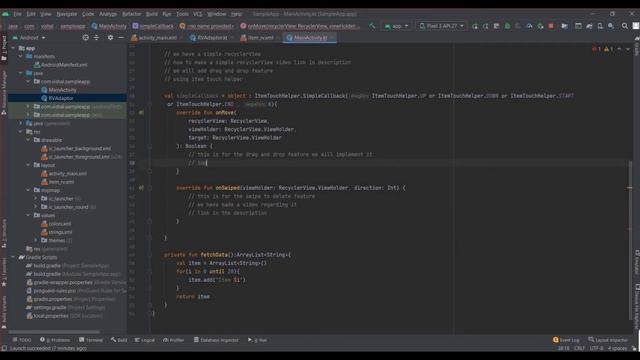This screenshot has width=640, height=360.
Task: Hide the Project panel with the minus icon
Action: [x=121, y=38]
